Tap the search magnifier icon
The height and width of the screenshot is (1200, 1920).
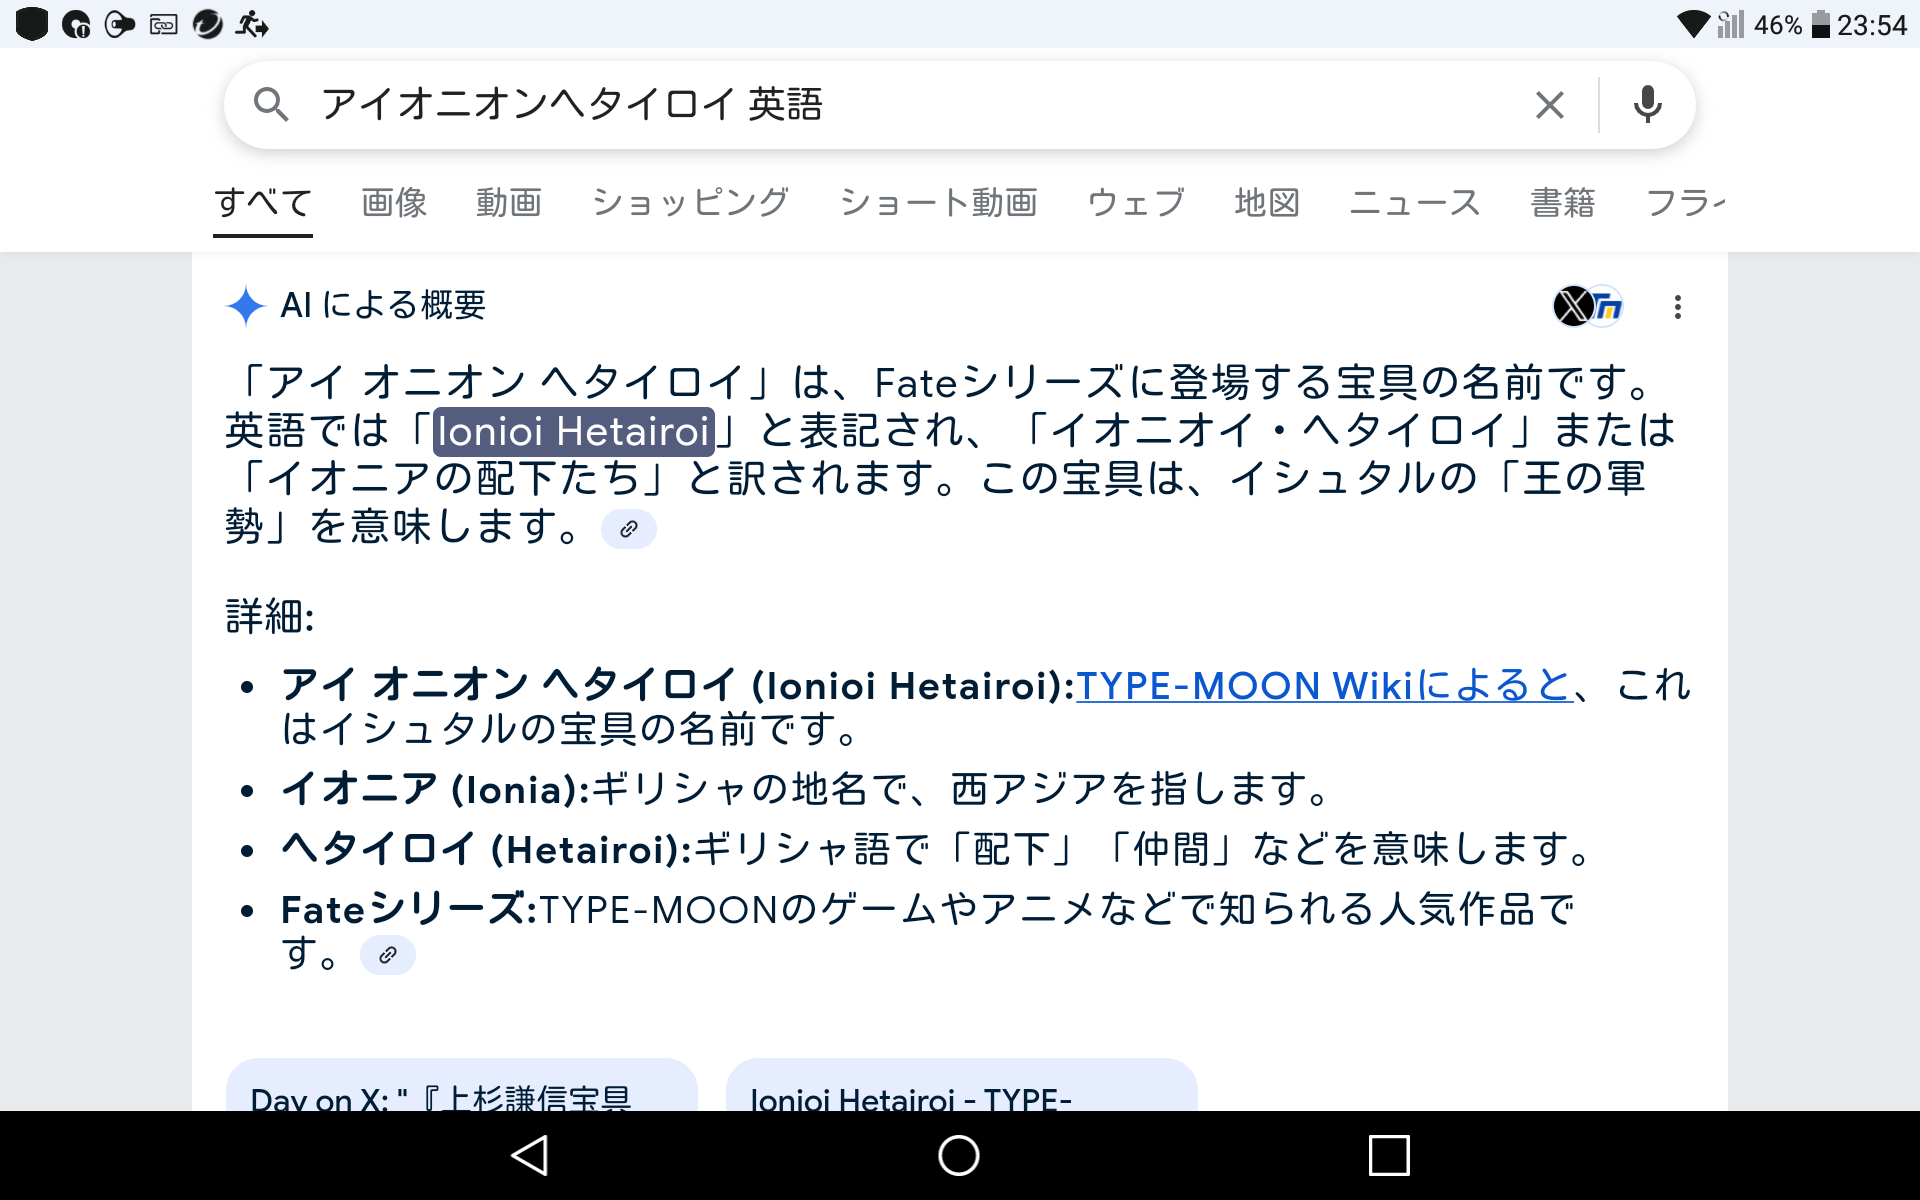point(271,104)
